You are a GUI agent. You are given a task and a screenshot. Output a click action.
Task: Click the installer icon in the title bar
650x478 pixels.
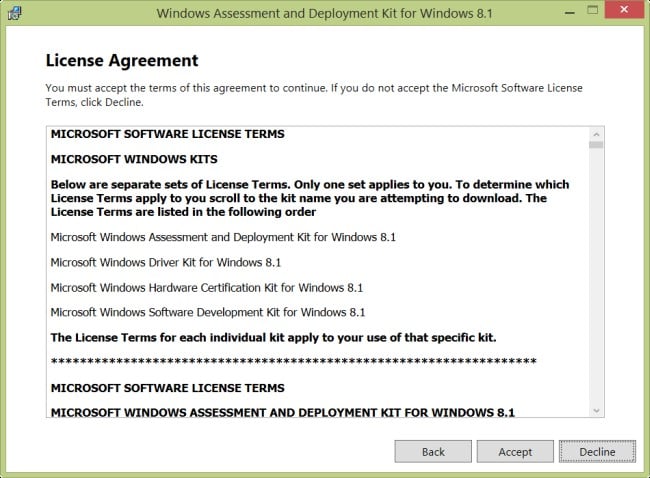pos(15,13)
